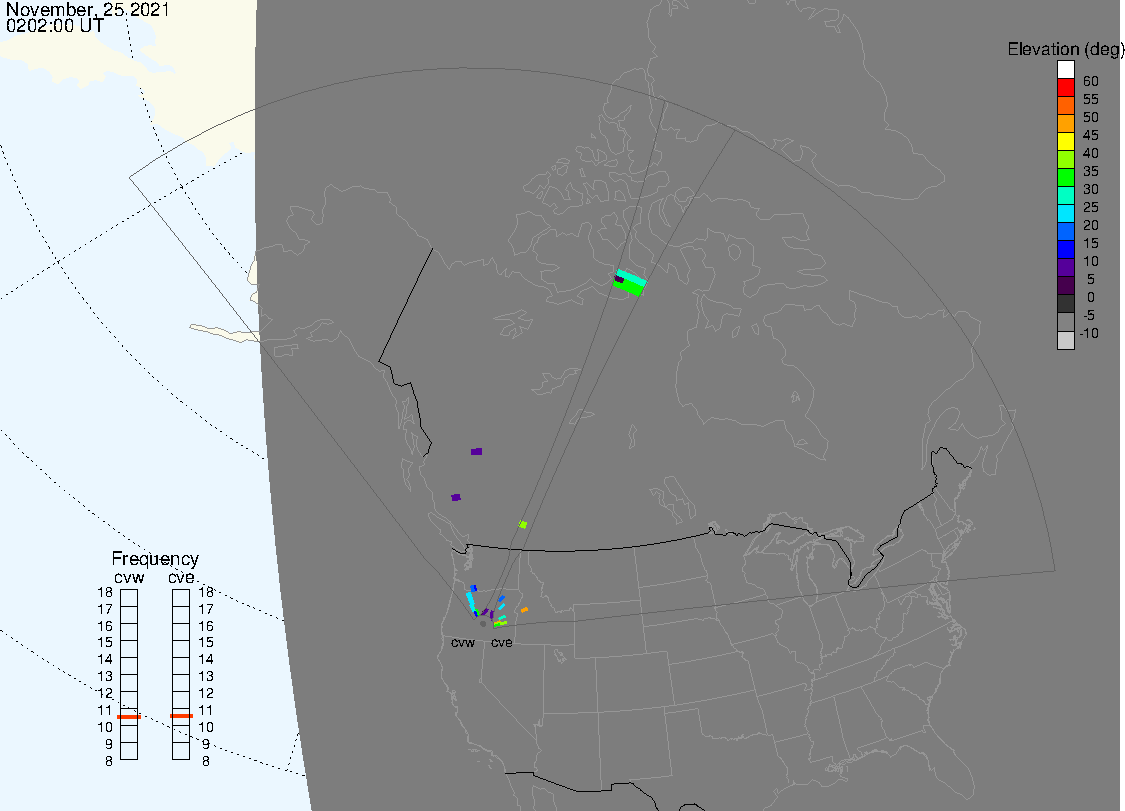Click the '0' elevation legend label

(x=1091, y=297)
